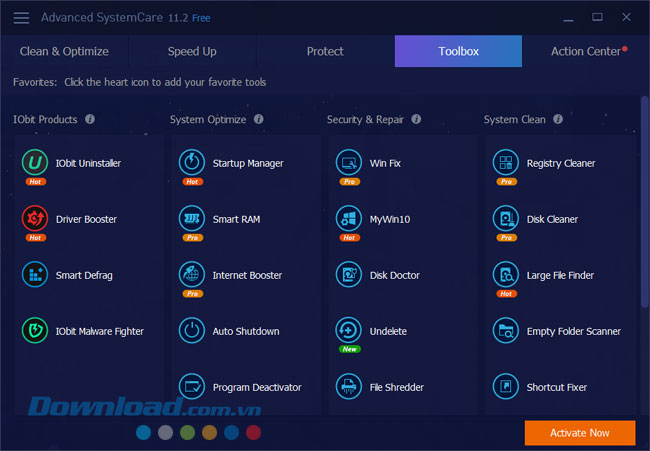
Task: Click the Win Fix label
Action: tap(385, 163)
